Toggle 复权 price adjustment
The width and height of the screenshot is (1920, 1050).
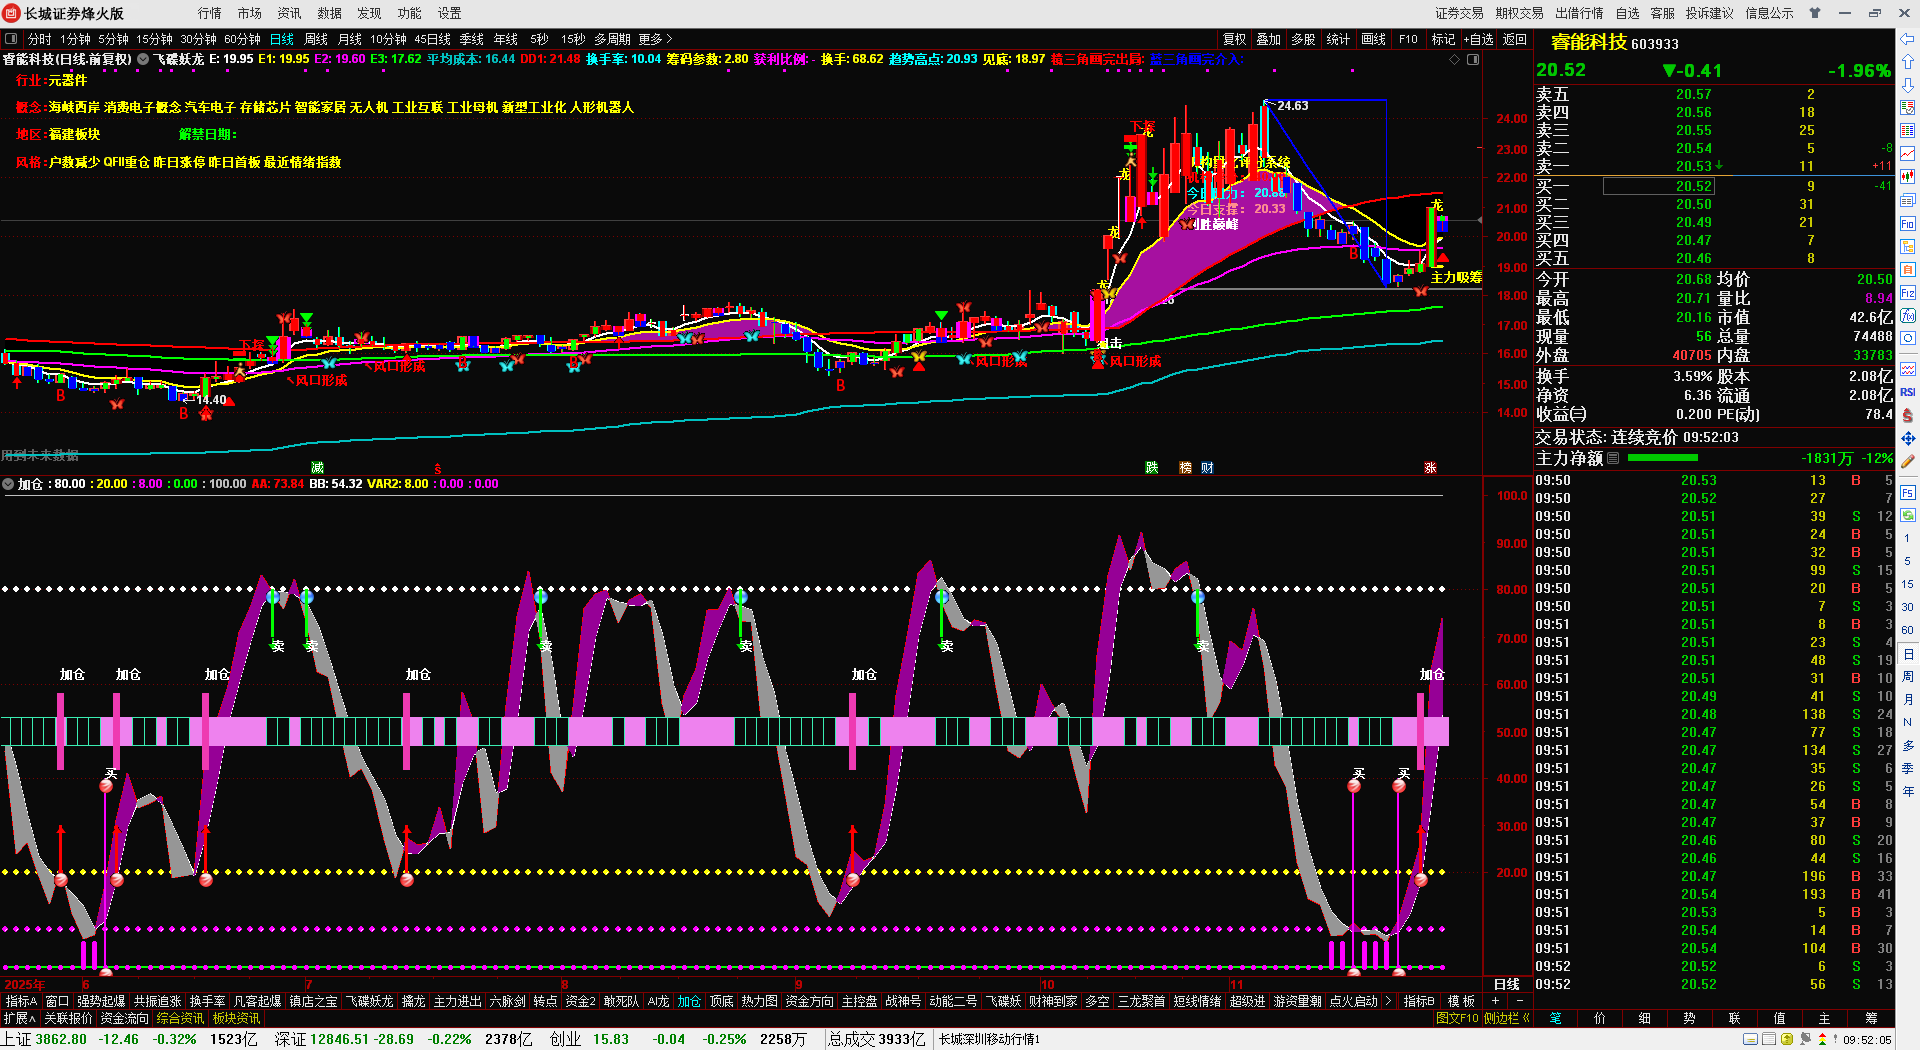click(1235, 39)
